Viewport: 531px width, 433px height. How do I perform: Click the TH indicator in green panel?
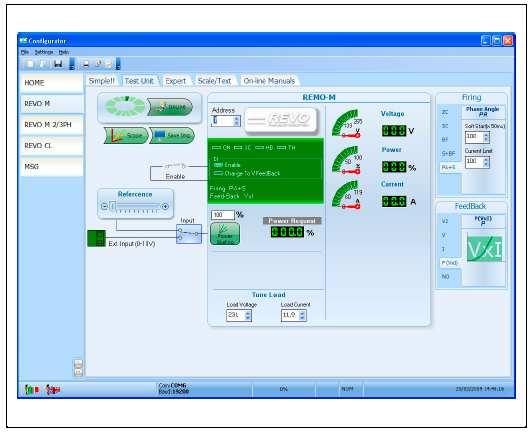pos(286,148)
